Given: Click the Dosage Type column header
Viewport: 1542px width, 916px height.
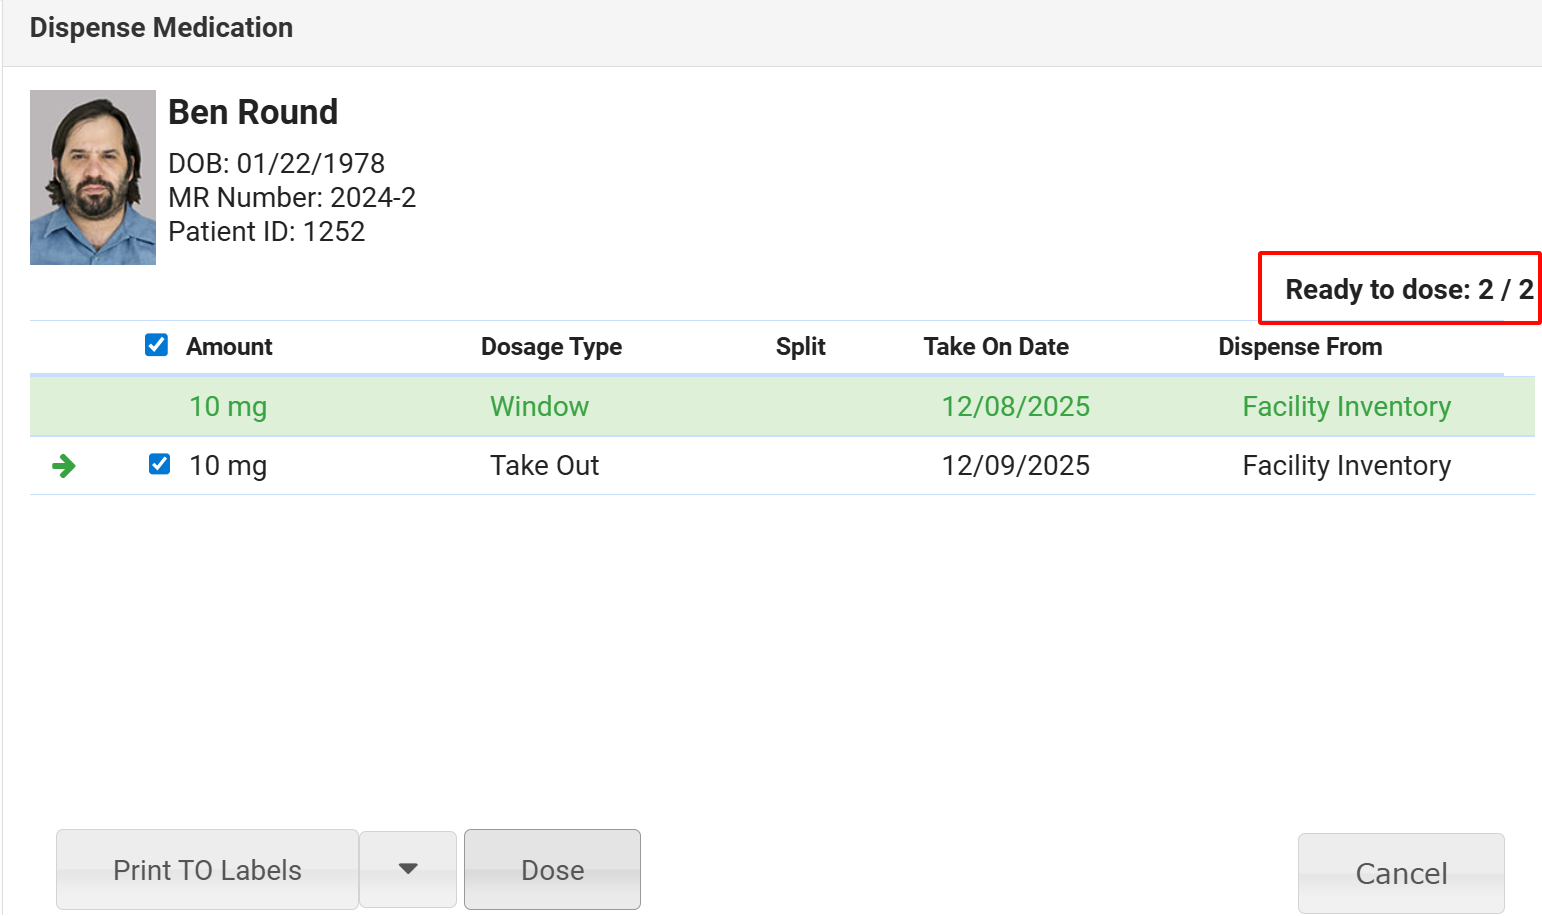Looking at the screenshot, I should pos(551,347).
